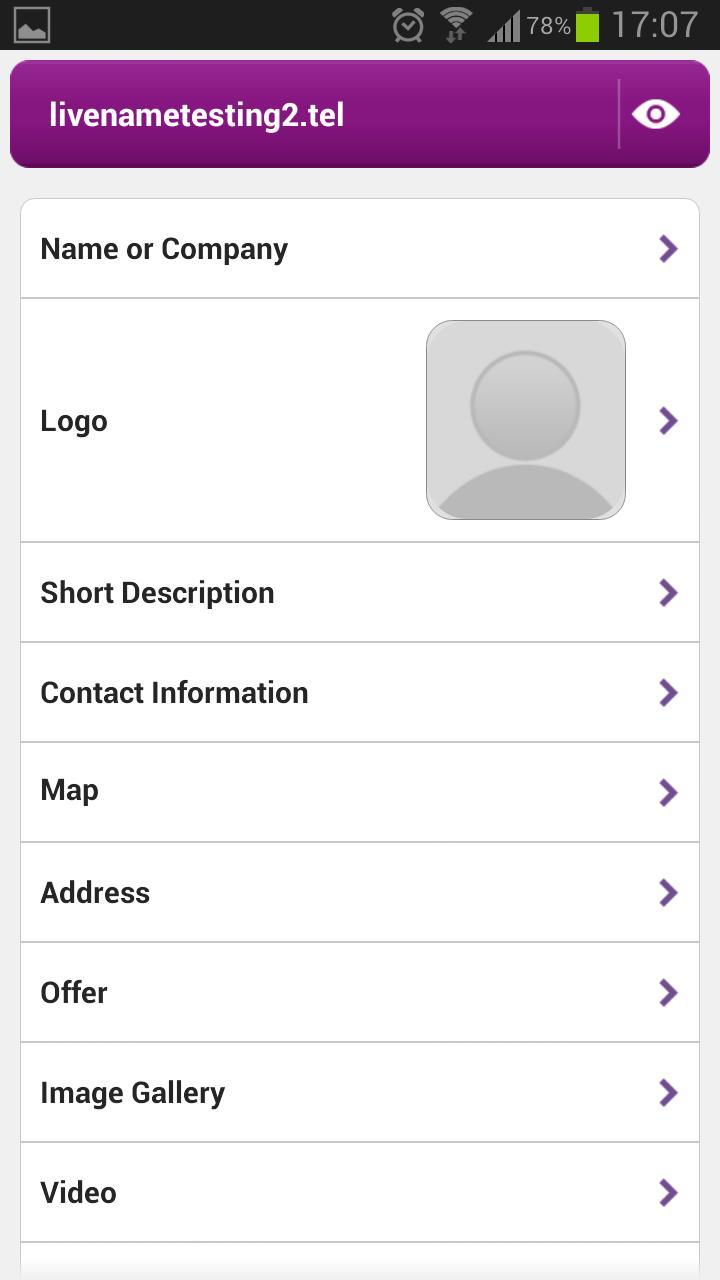Tap the Wi-Fi status icon
The image size is (720, 1280).
[x=456, y=25]
